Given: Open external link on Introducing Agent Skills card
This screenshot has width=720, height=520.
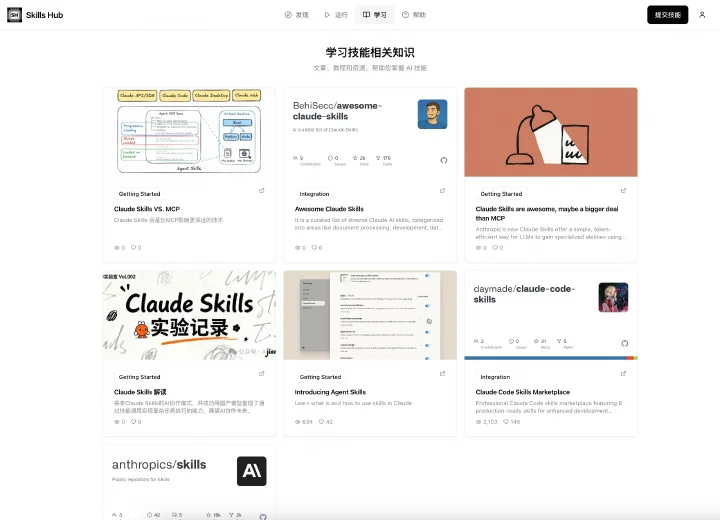Looking at the screenshot, I should click(443, 374).
